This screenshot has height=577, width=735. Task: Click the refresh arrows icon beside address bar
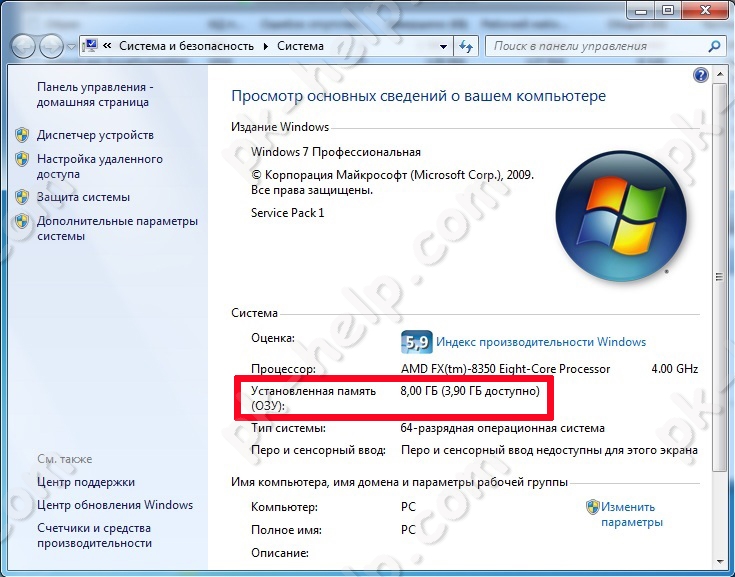point(466,46)
